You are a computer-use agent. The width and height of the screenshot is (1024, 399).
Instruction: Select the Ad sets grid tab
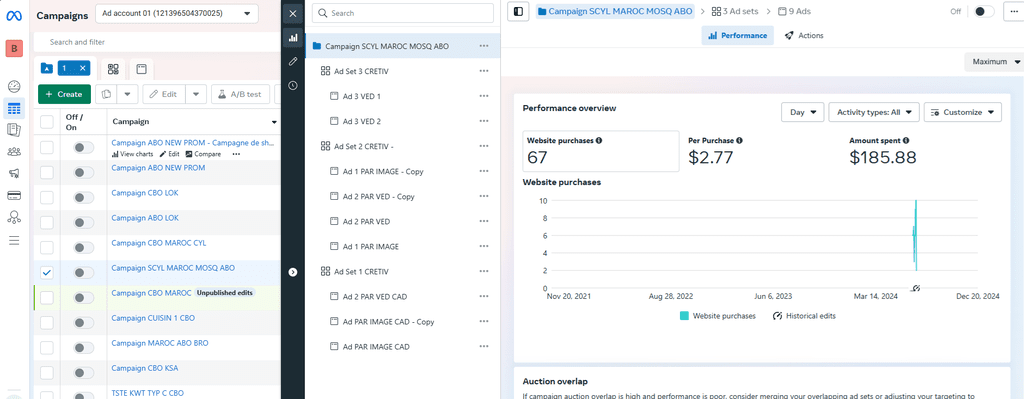point(113,69)
